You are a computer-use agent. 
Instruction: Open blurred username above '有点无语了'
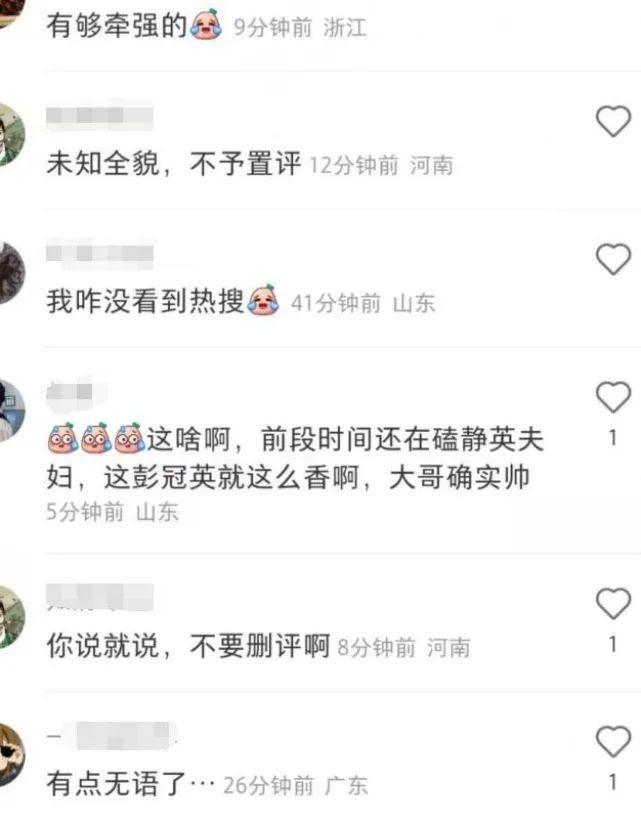pyautogui.click(x=110, y=736)
